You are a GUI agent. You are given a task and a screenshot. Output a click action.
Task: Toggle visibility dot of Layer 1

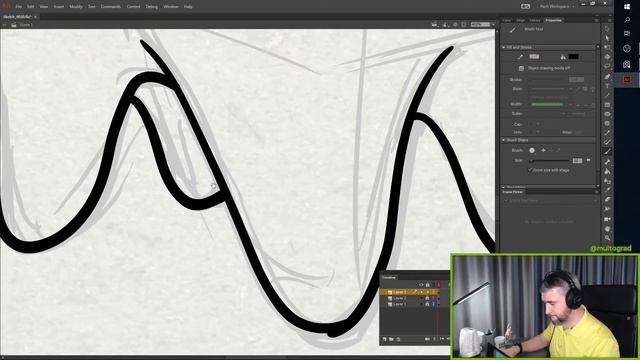(x=421, y=304)
